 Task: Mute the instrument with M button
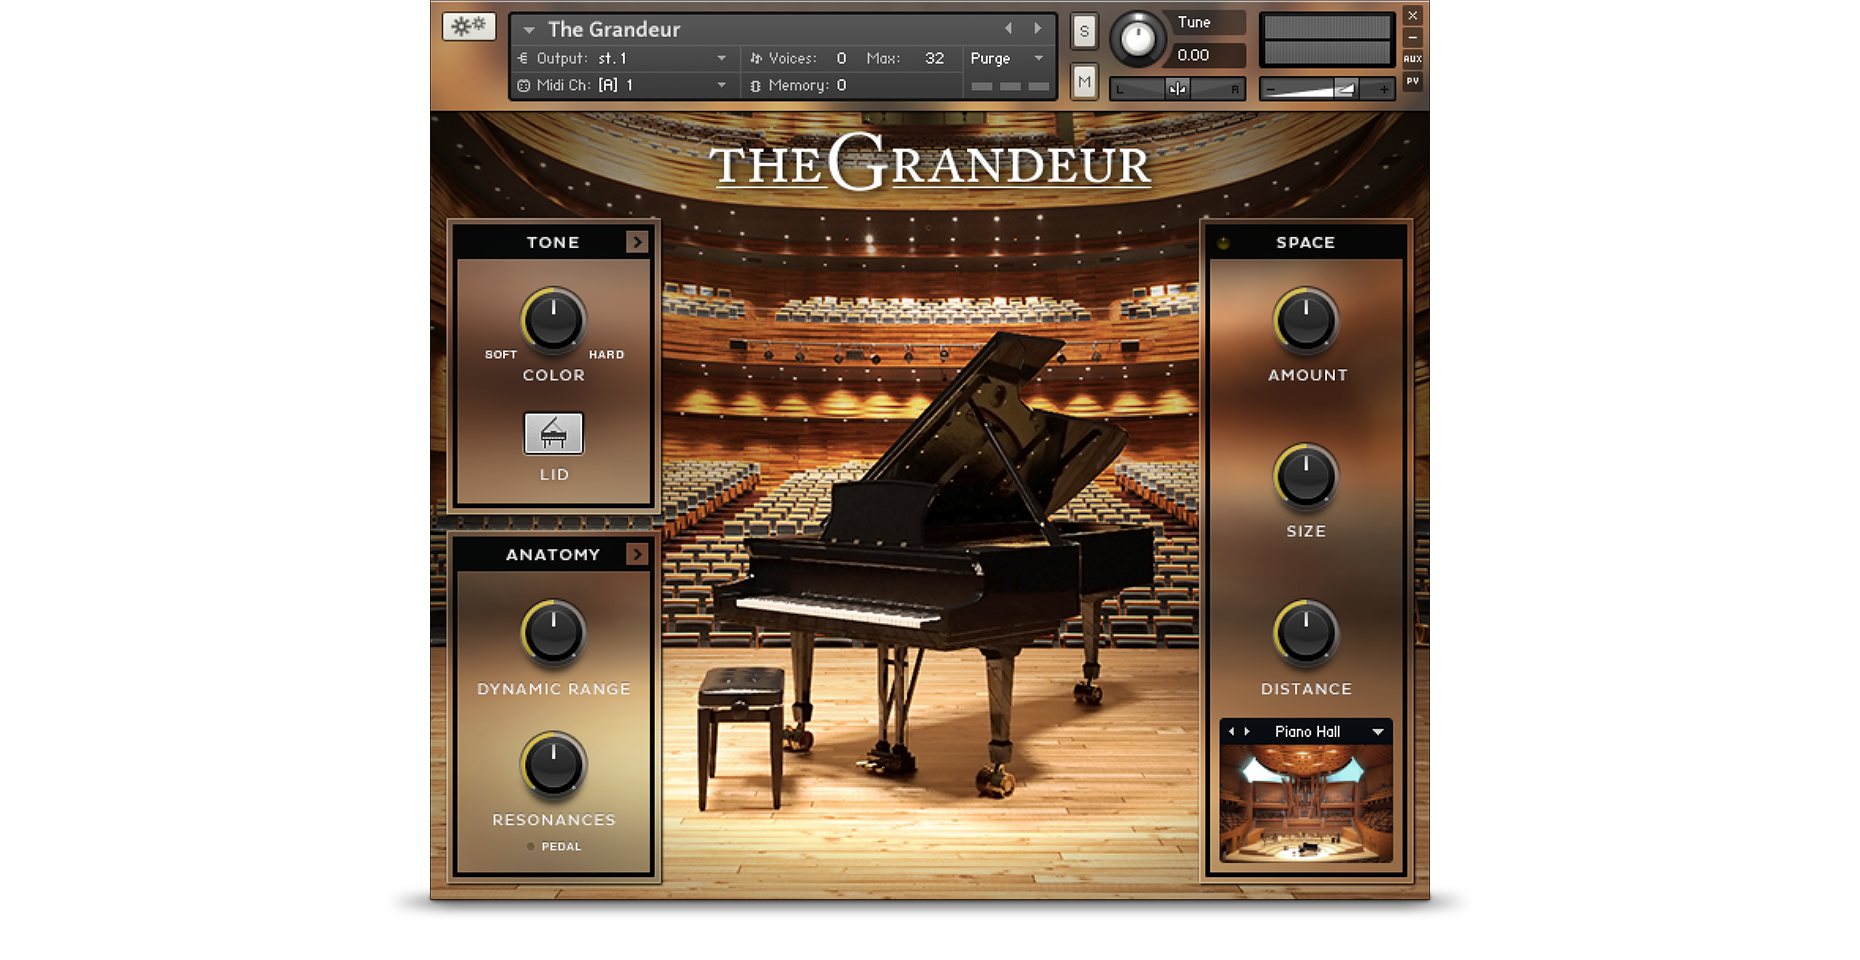click(x=1084, y=82)
